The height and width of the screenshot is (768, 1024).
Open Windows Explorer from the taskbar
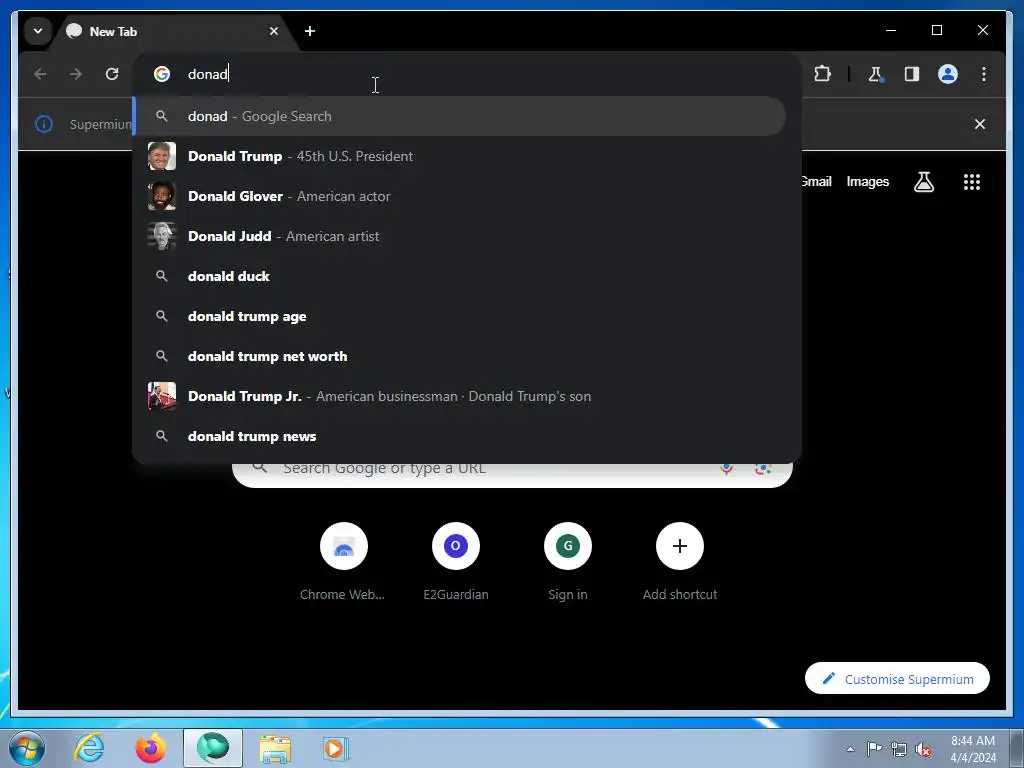click(x=275, y=748)
